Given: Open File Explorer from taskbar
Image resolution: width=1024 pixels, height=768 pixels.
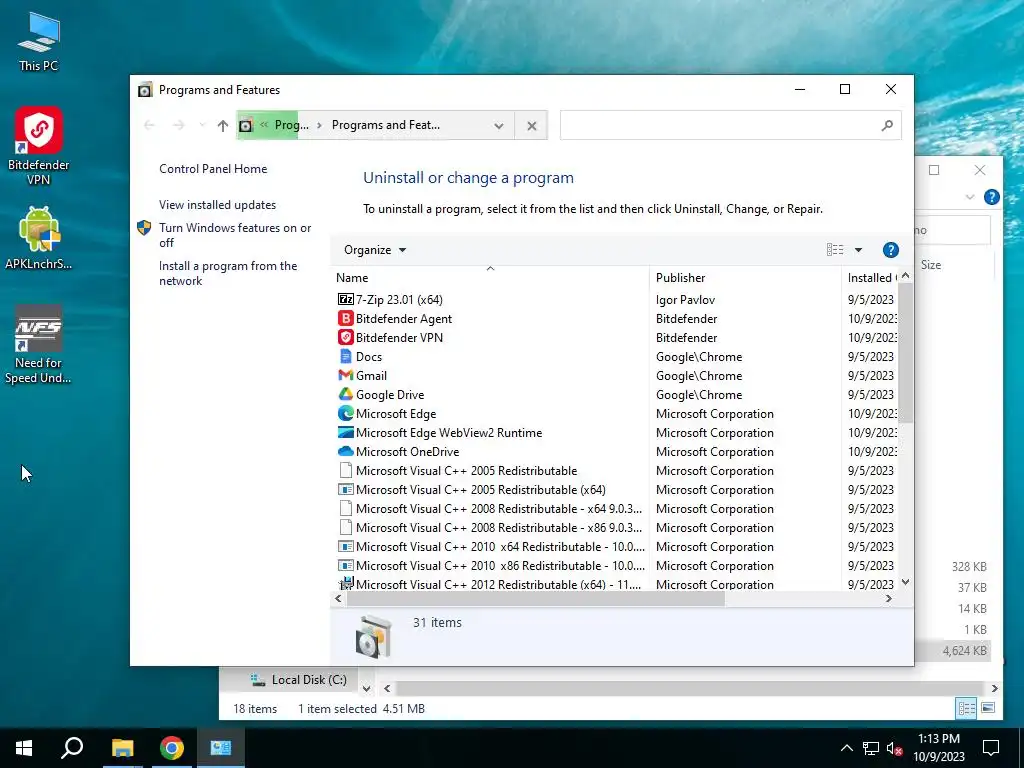Looking at the screenshot, I should (122, 748).
